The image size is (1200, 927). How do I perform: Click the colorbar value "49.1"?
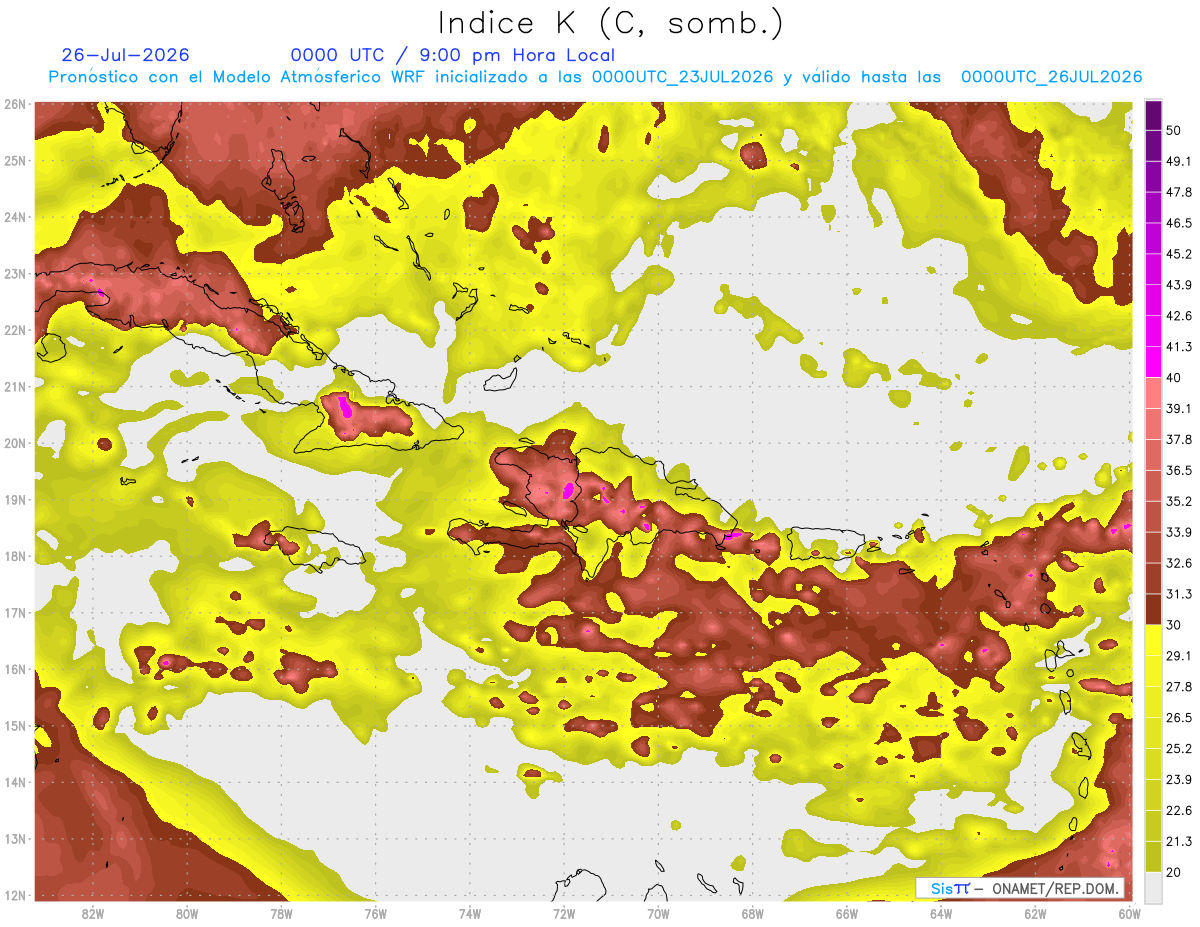click(x=1179, y=161)
